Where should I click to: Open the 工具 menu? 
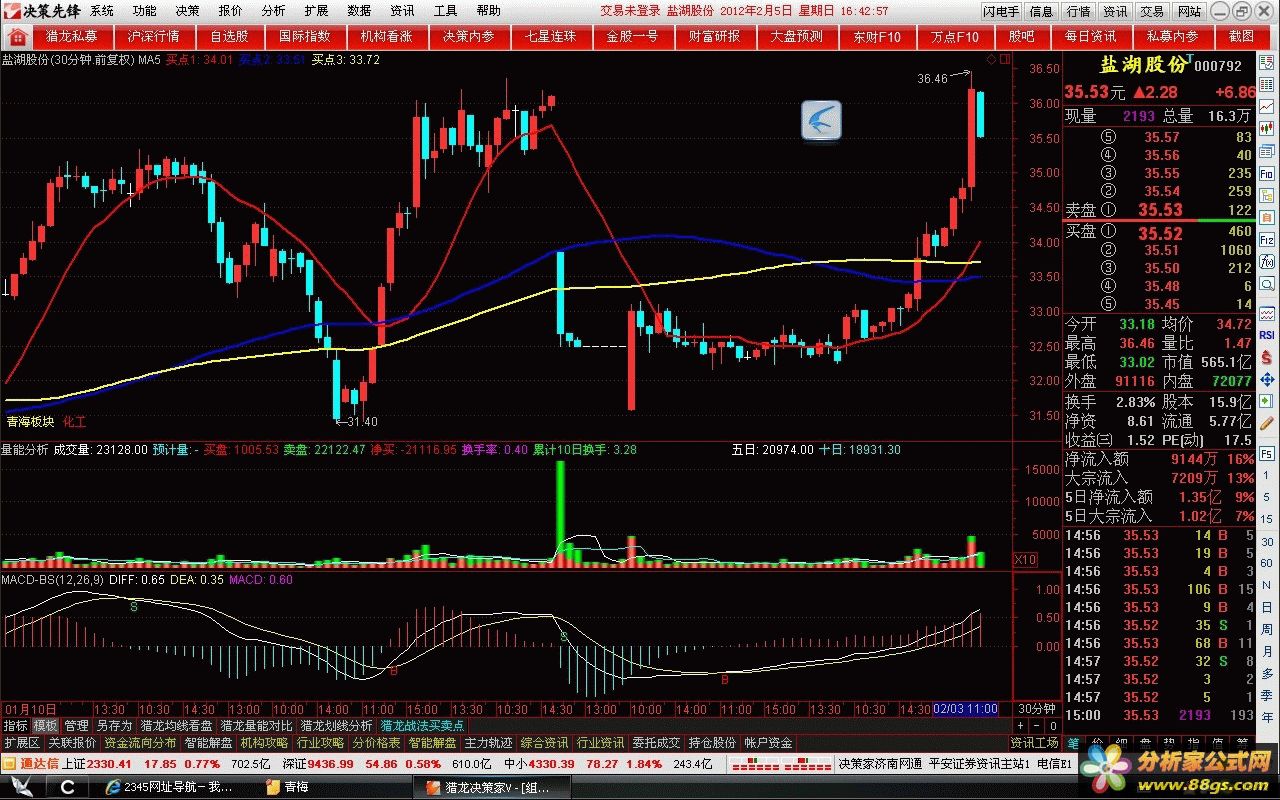pyautogui.click(x=446, y=11)
